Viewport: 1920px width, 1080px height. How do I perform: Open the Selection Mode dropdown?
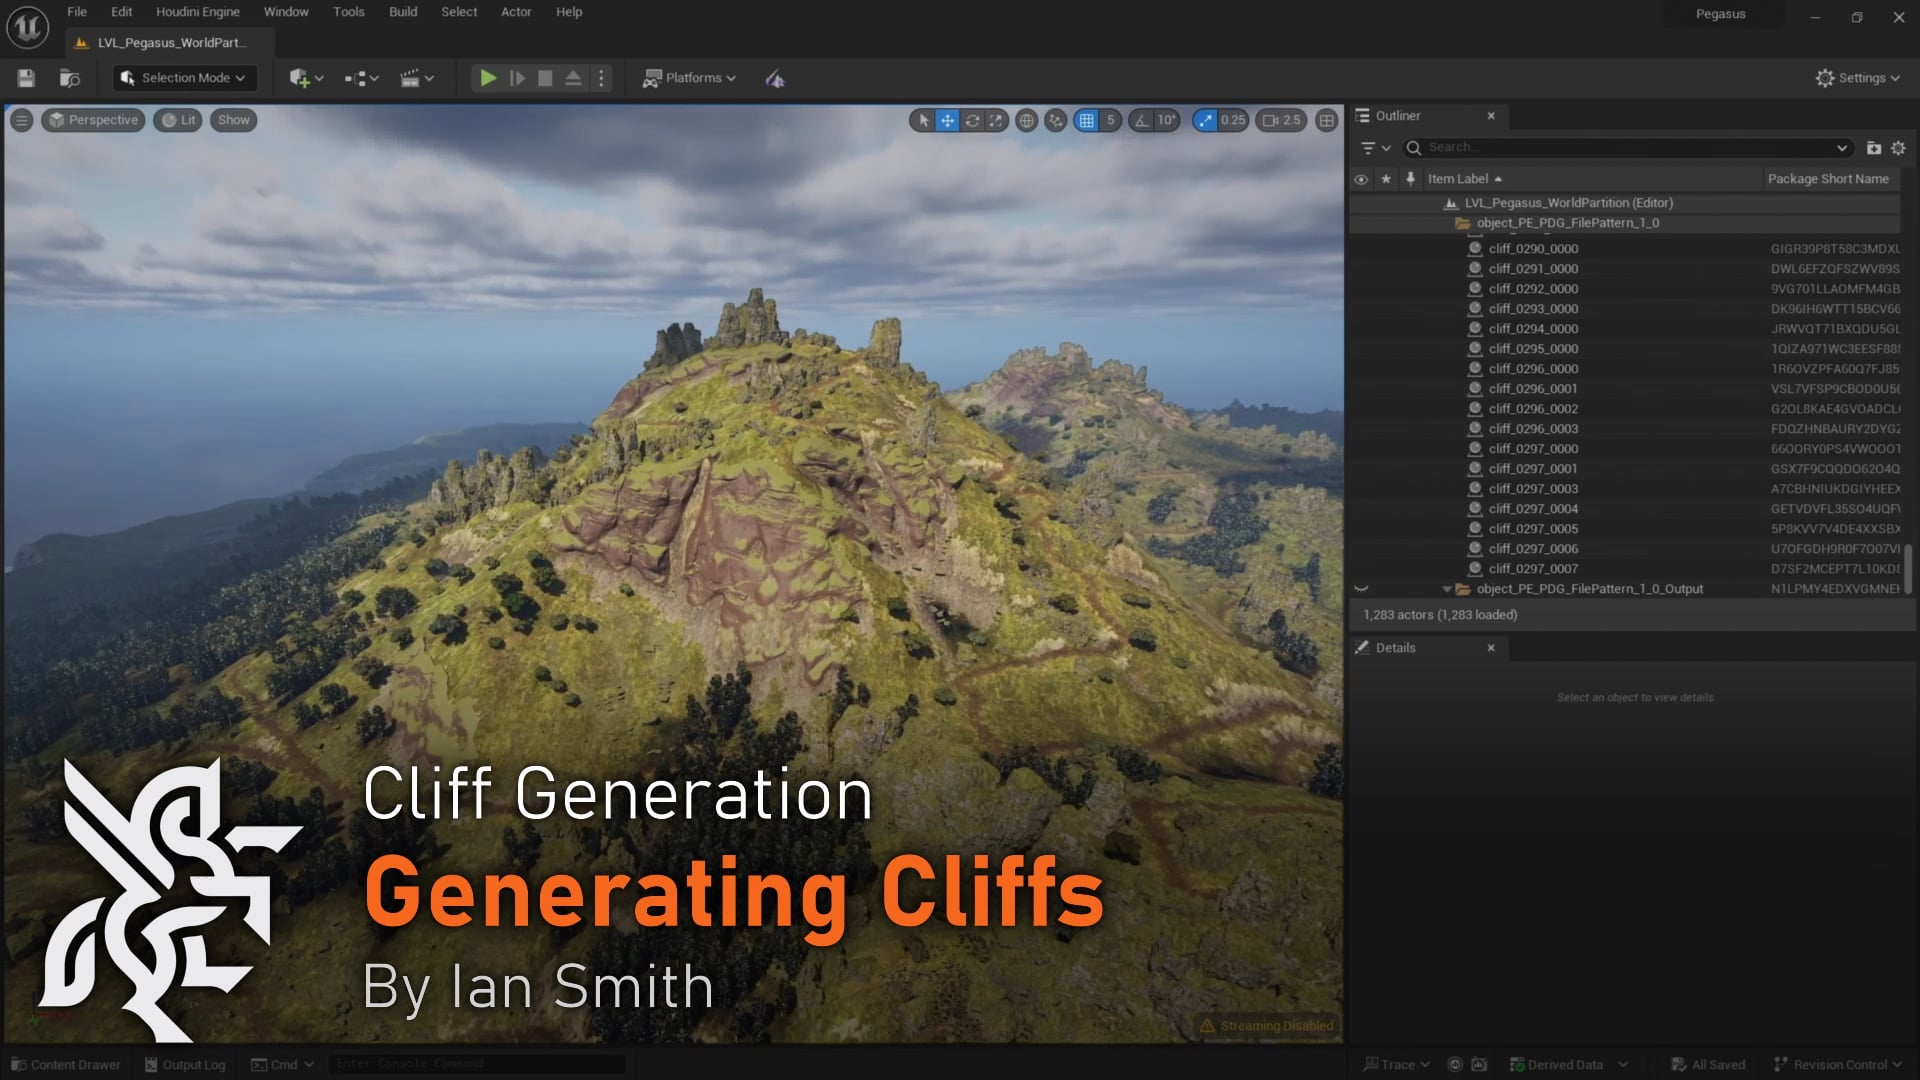183,77
